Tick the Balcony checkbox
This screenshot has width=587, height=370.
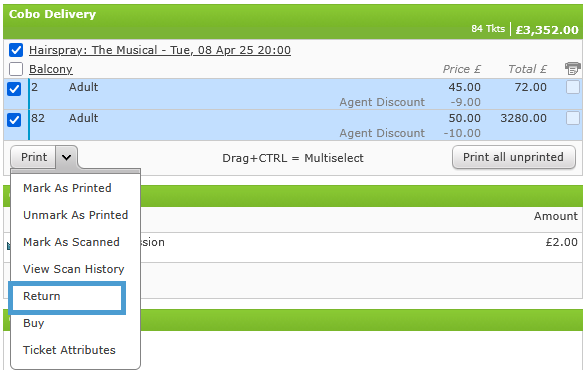click(x=16, y=69)
